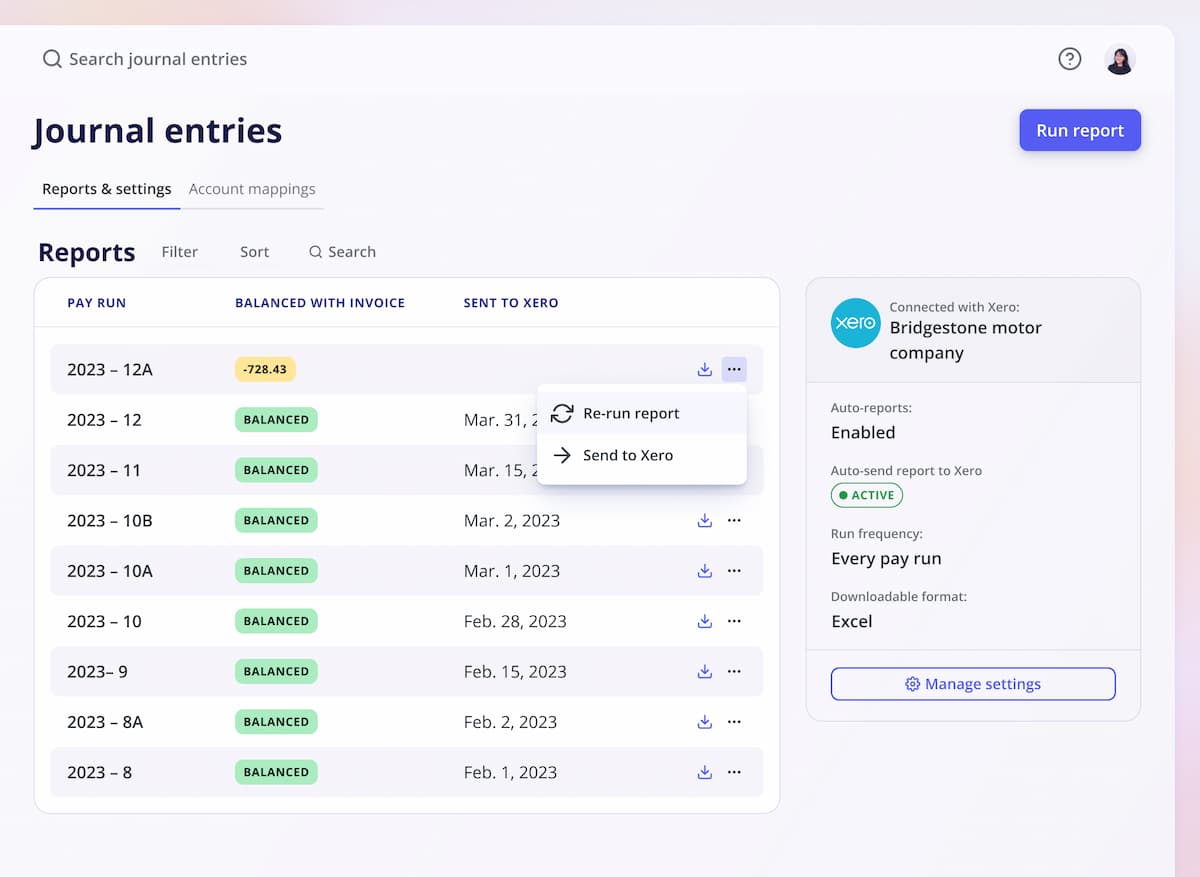Image resolution: width=1200 pixels, height=877 pixels.
Task: Open Manage settings
Action: point(973,684)
